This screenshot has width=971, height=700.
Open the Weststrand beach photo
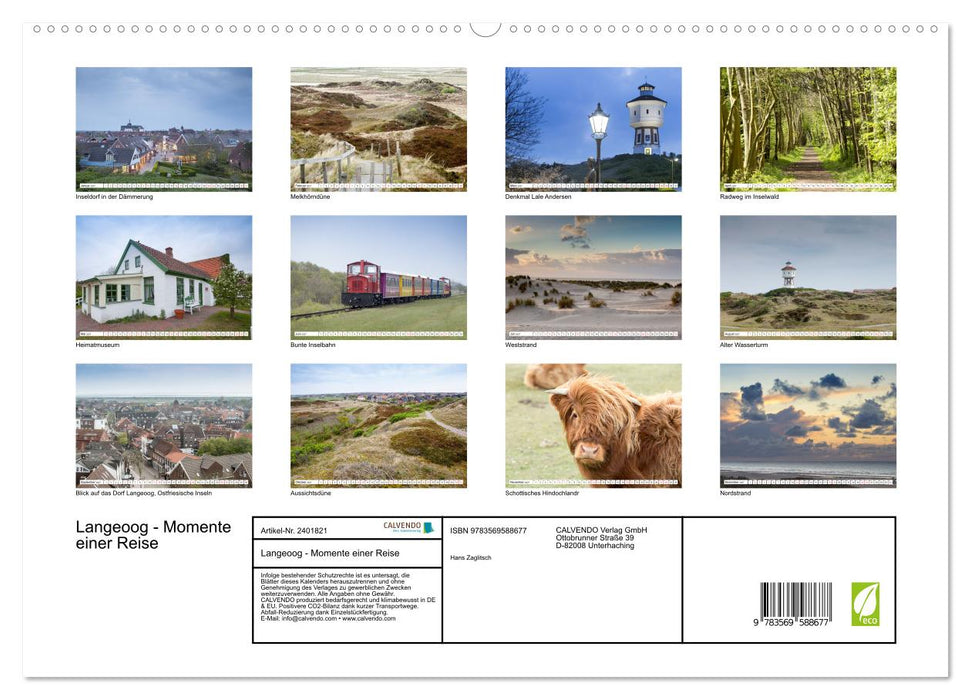(593, 277)
